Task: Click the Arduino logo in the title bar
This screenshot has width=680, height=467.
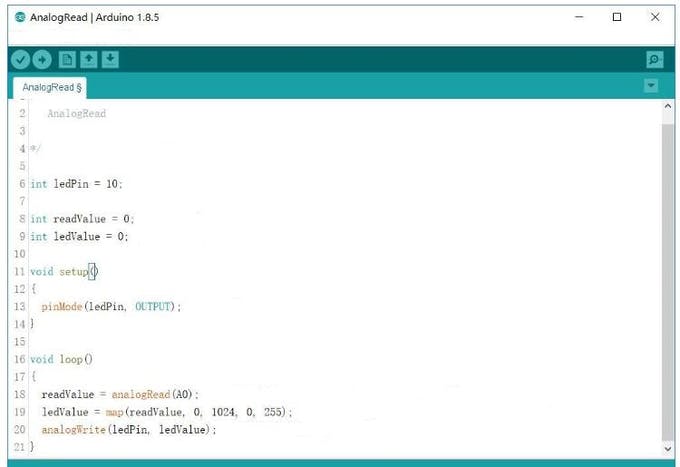Action: pos(20,17)
